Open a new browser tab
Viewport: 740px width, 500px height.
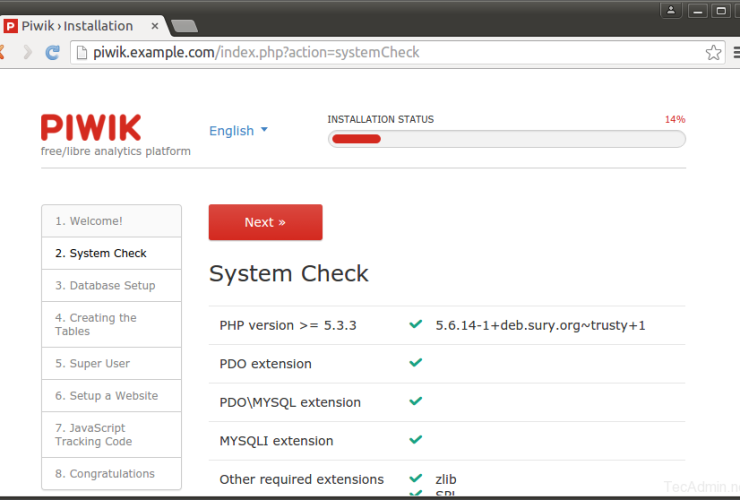[x=183, y=26]
